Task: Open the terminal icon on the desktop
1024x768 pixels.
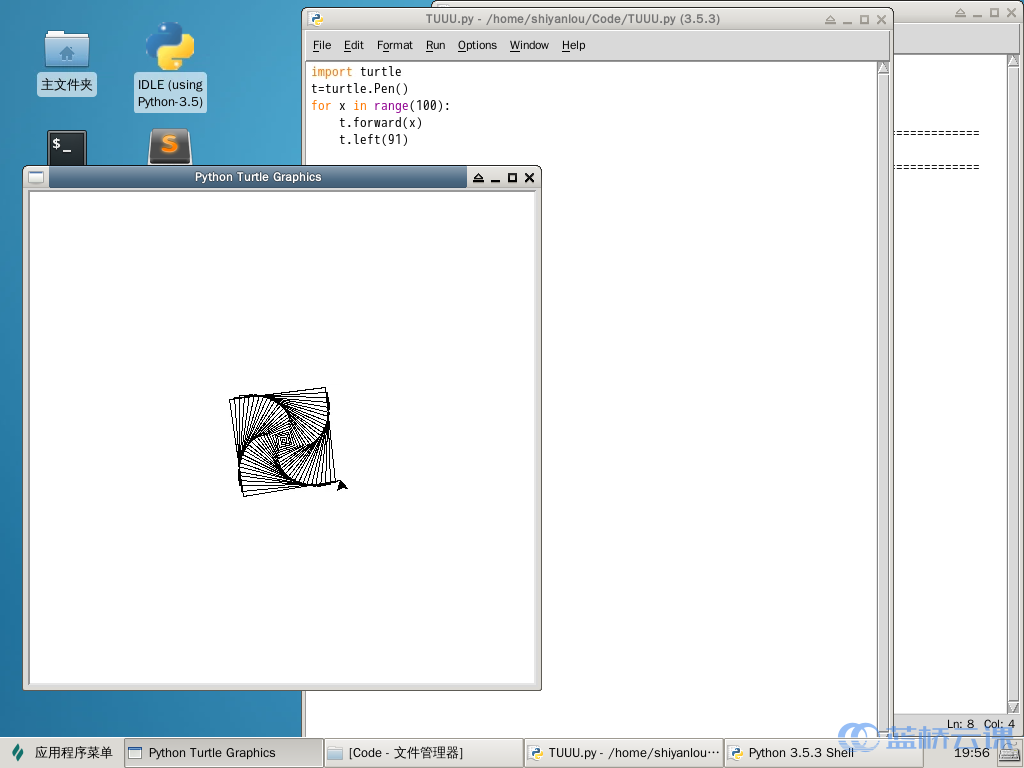Action: click(x=67, y=147)
